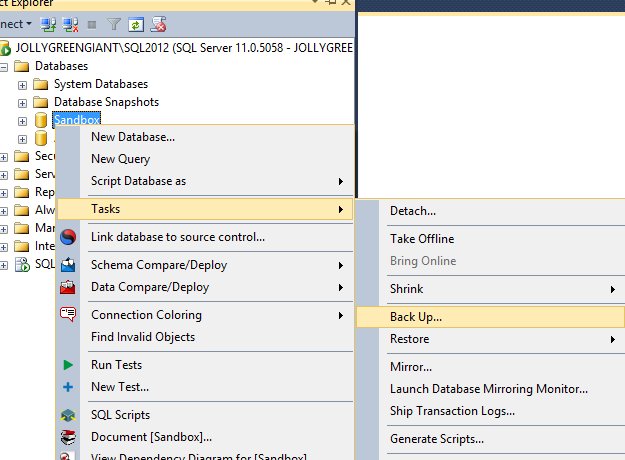The height and width of the screenshot is (460, 625).
Task: Click the Refresh icon in Object Explorer toolbar
Action: pos(135,22)
